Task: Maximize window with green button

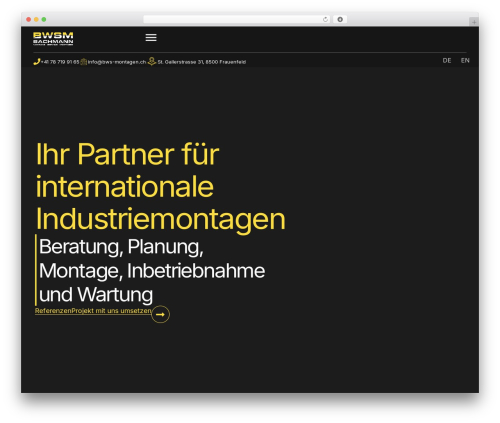Action: (x=44, y=20)
